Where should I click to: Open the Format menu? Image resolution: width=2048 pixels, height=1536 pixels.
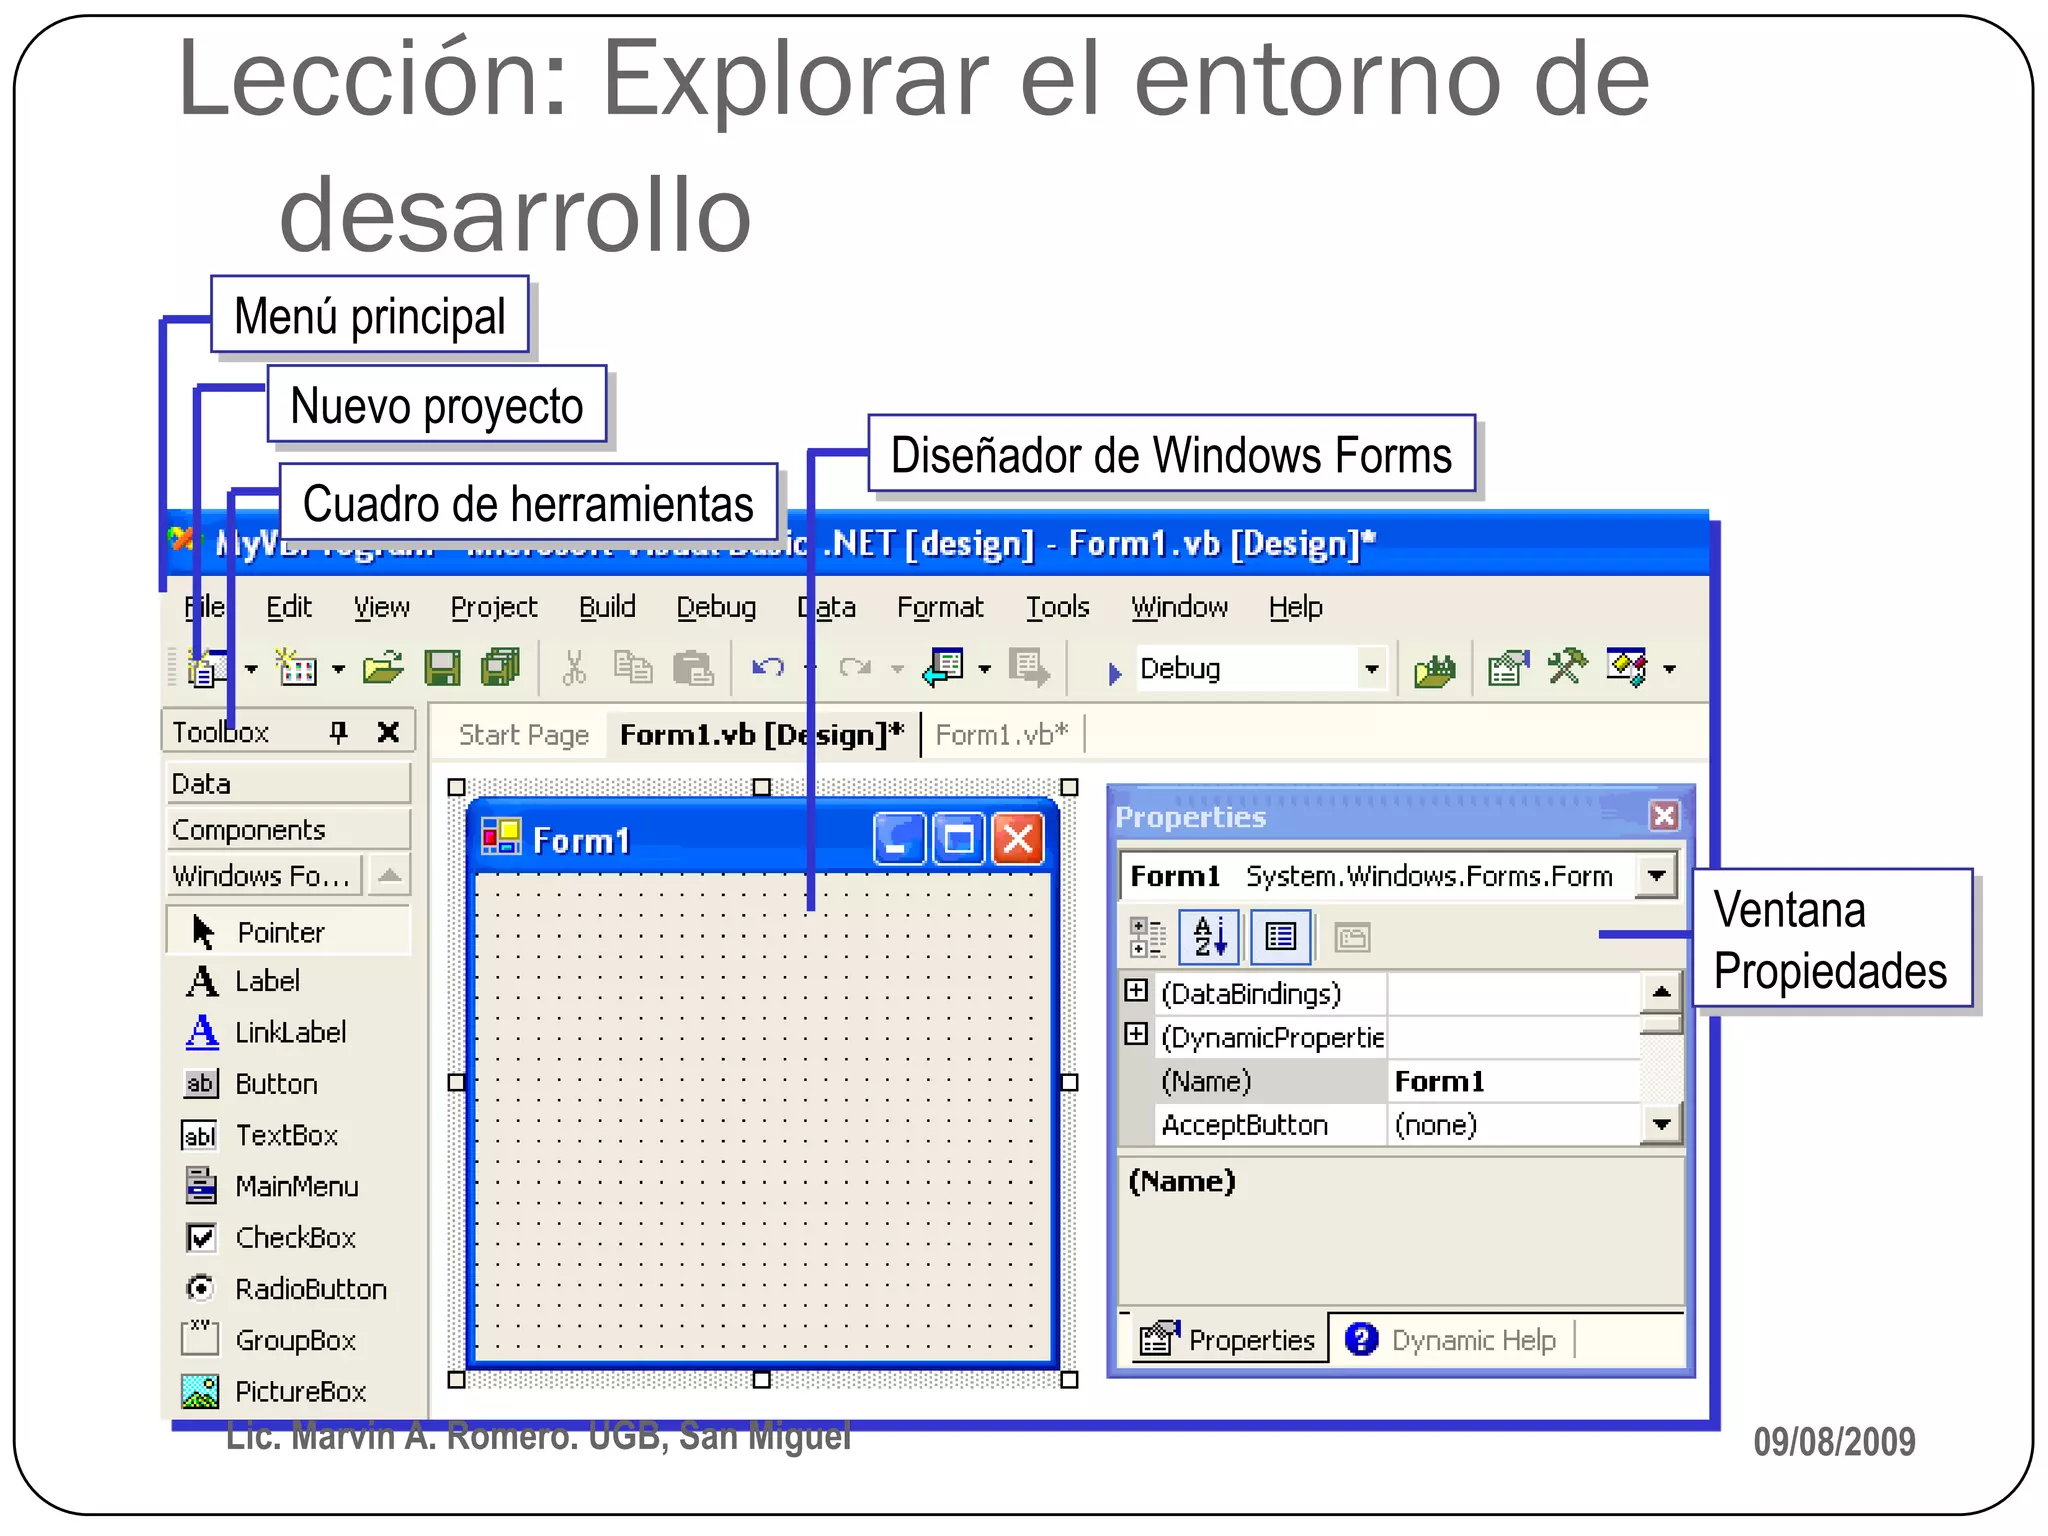coord(940,607)
